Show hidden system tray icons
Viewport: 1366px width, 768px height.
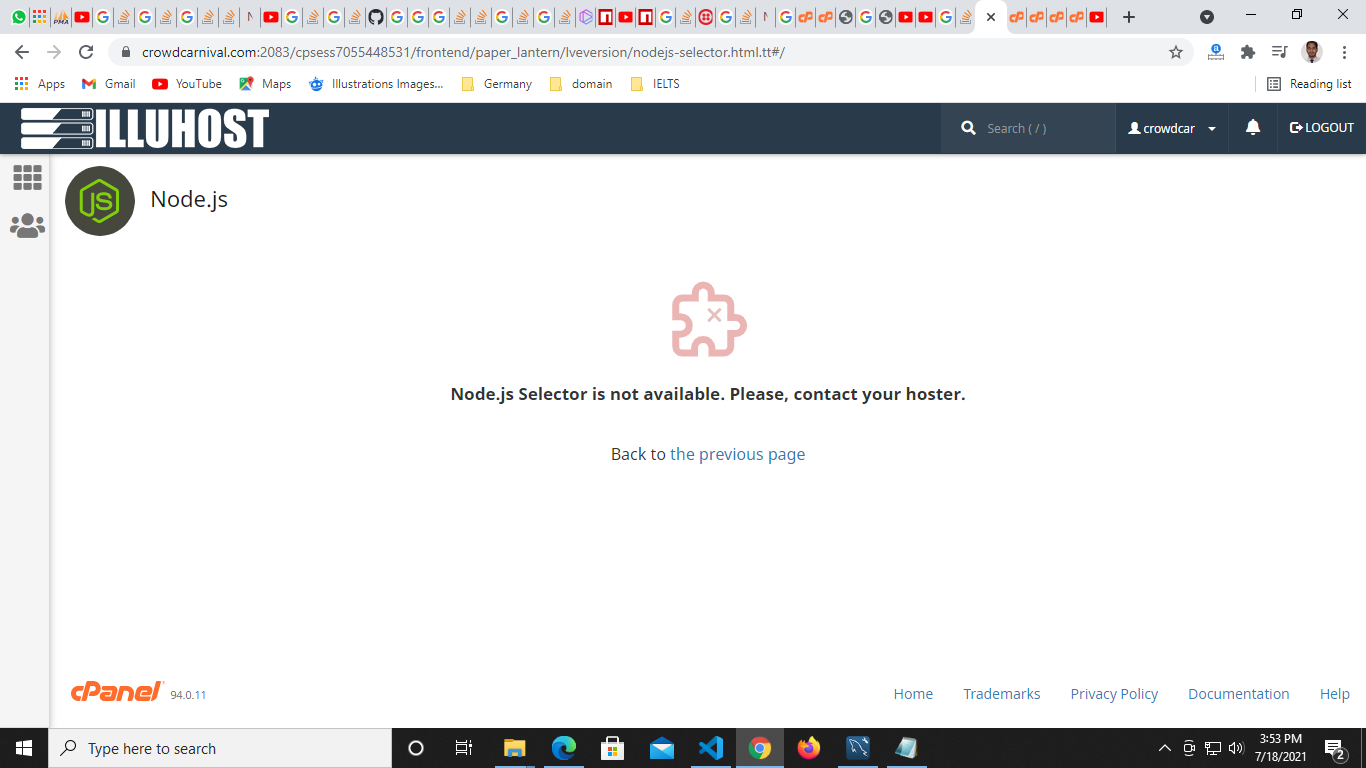click(x=1164, y=748)
